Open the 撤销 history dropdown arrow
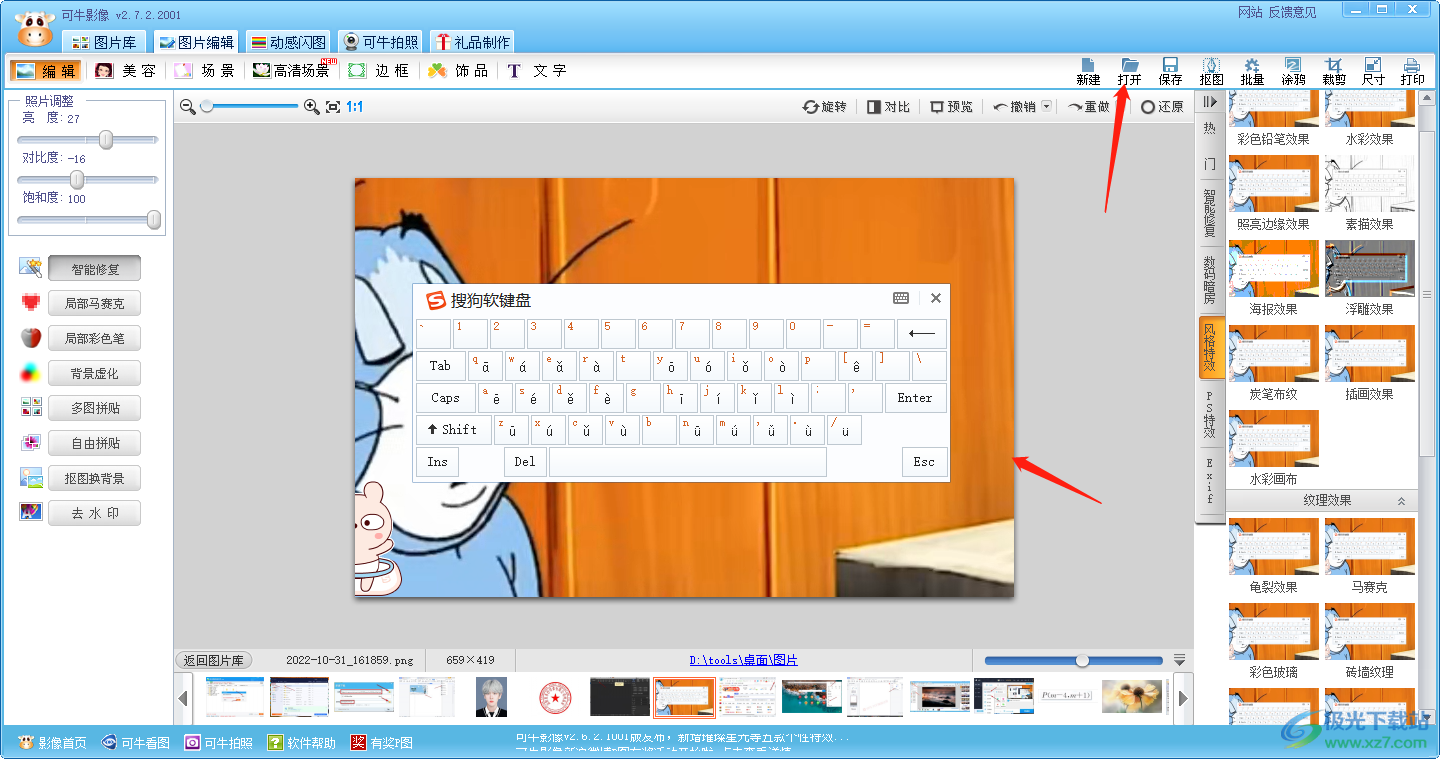 [1046, 107]
